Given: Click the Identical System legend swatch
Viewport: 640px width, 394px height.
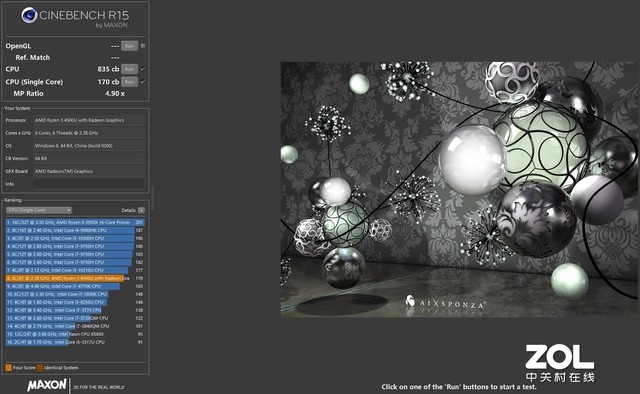Looking at the screenshot, I should pyautogui.click(x=40, y=367).
